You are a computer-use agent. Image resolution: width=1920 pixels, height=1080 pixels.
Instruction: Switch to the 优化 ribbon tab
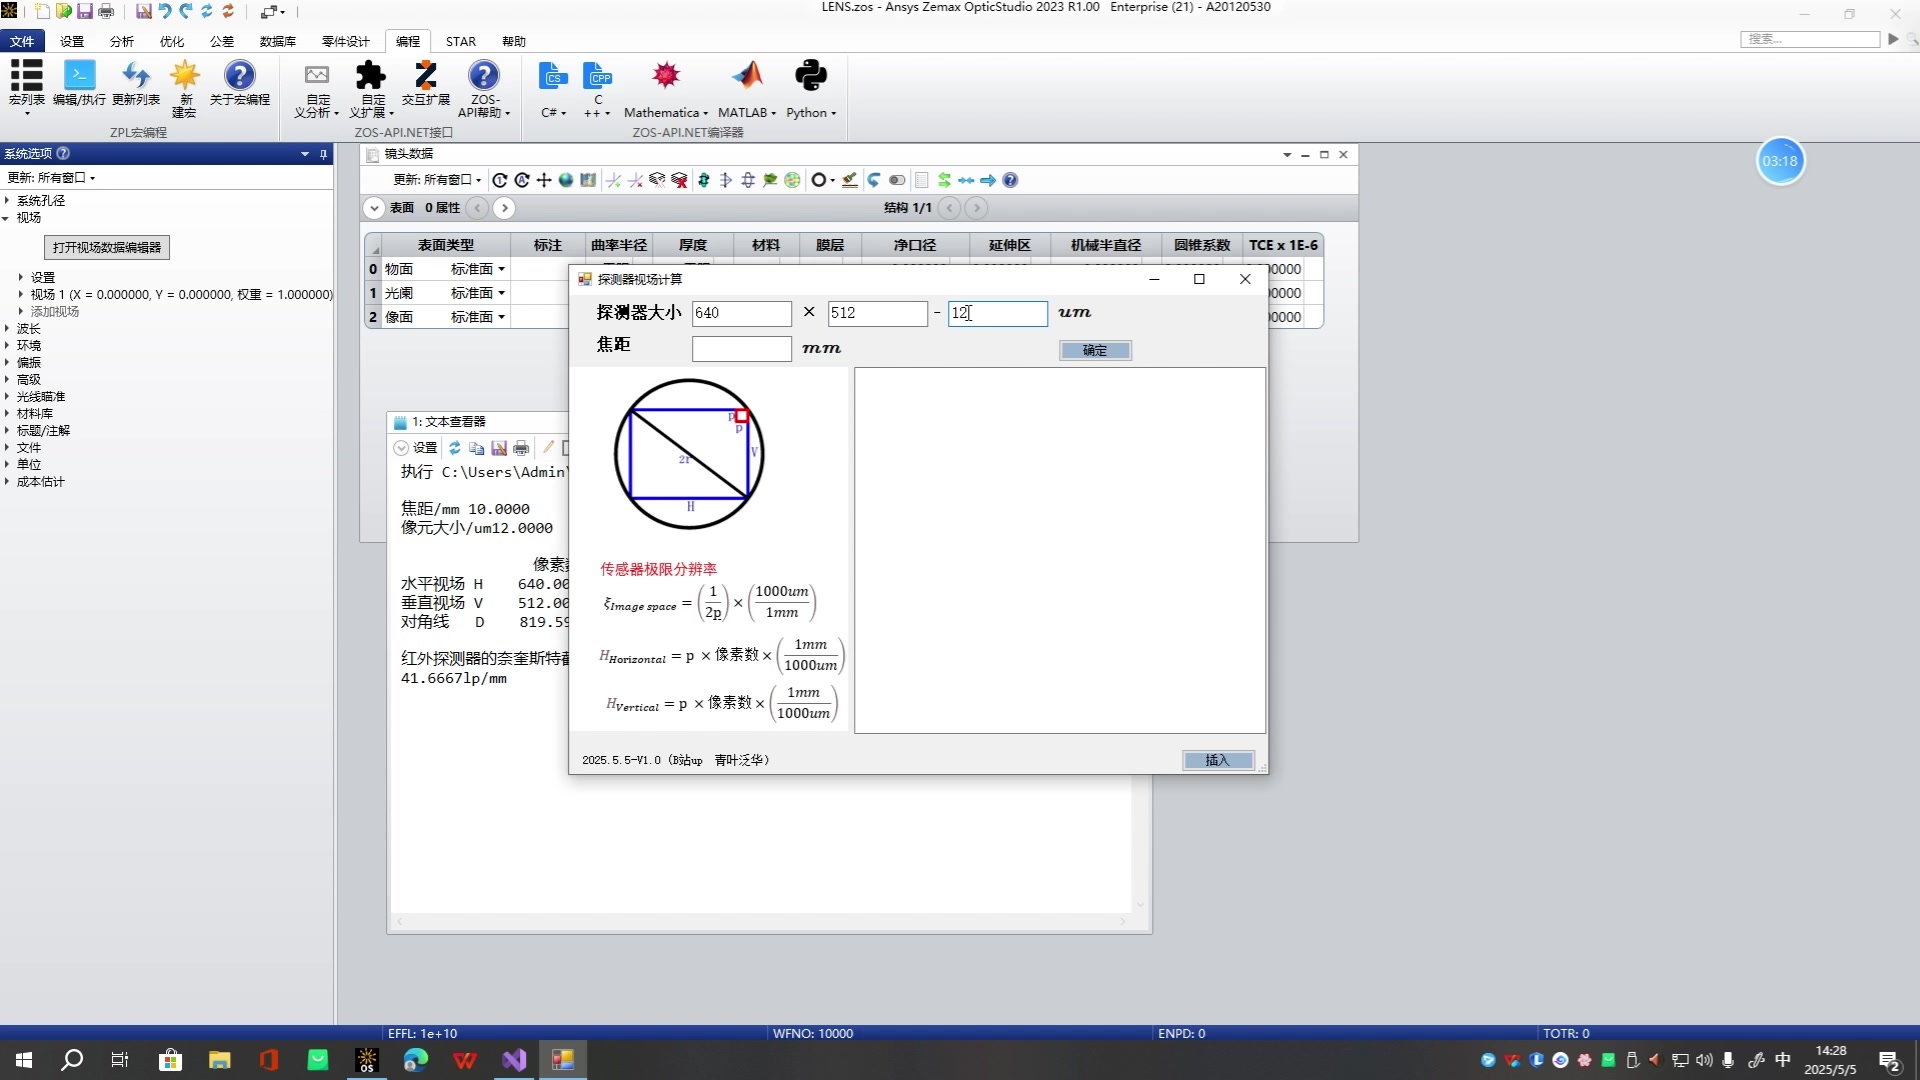pyautogui.click(x=172, y=41)
